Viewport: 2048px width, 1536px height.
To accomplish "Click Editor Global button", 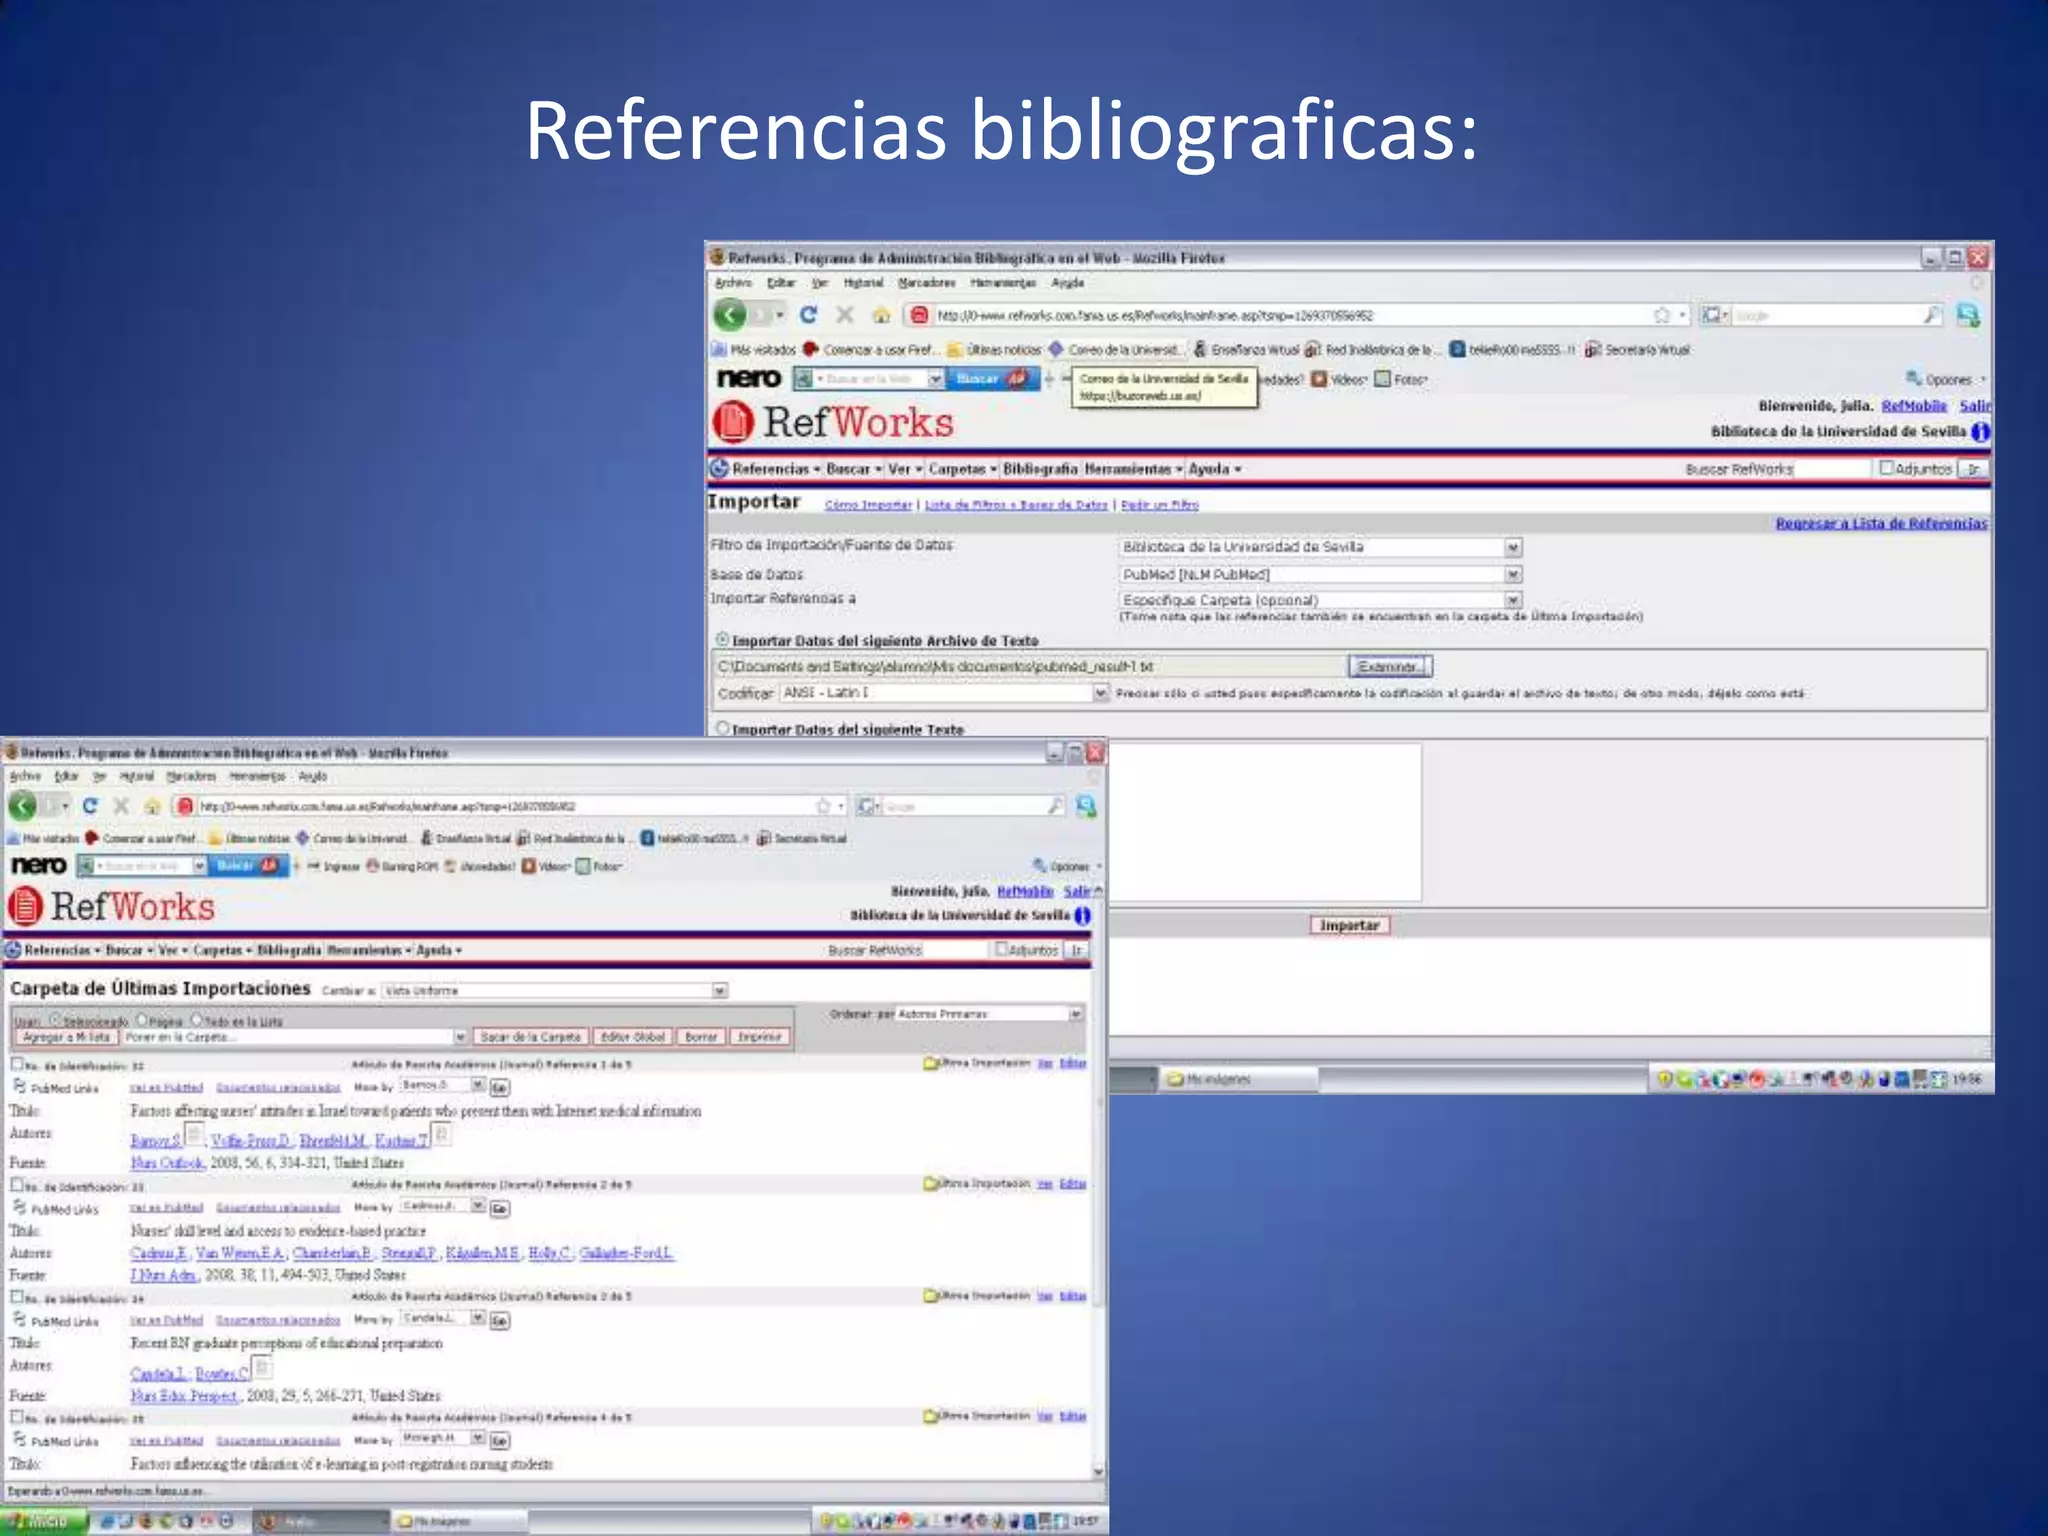I will coord(633,1037).
